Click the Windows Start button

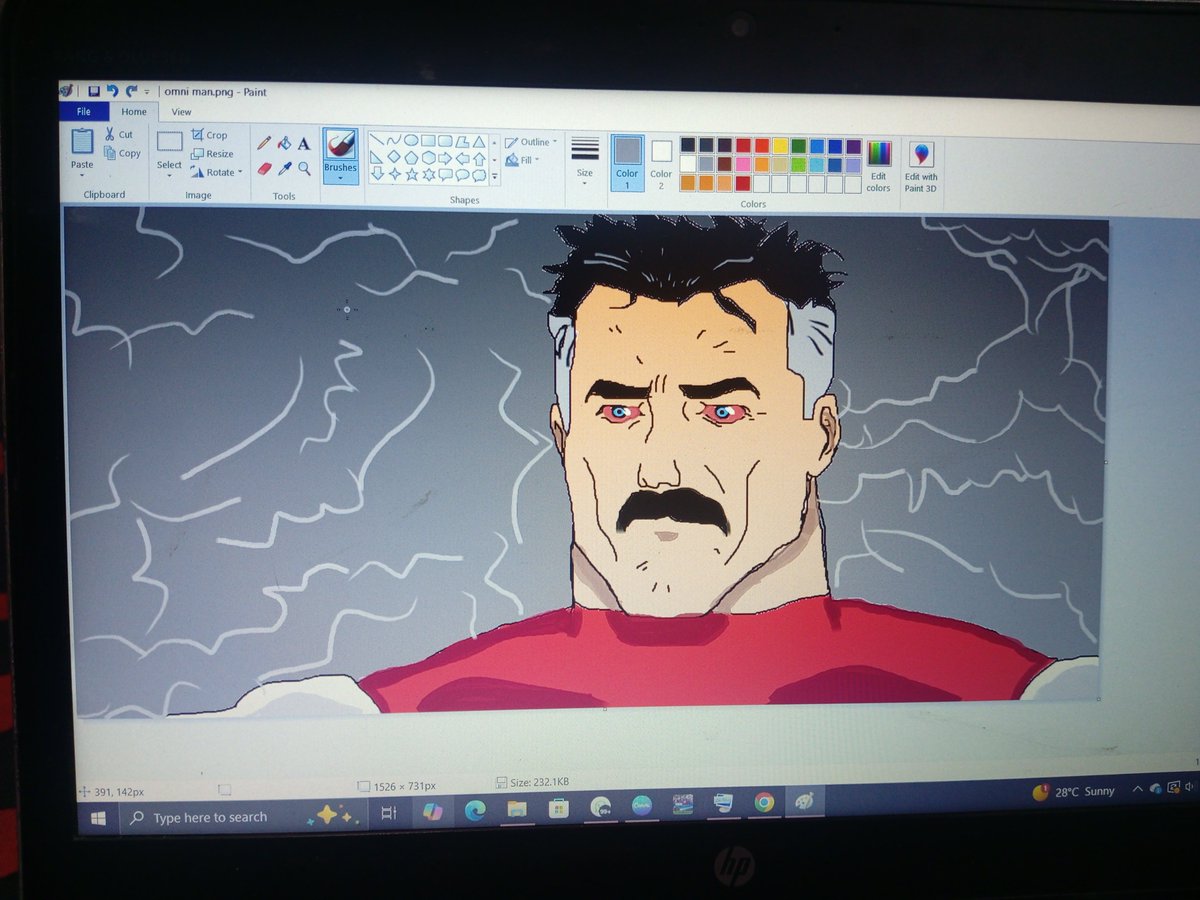point(98,818)
